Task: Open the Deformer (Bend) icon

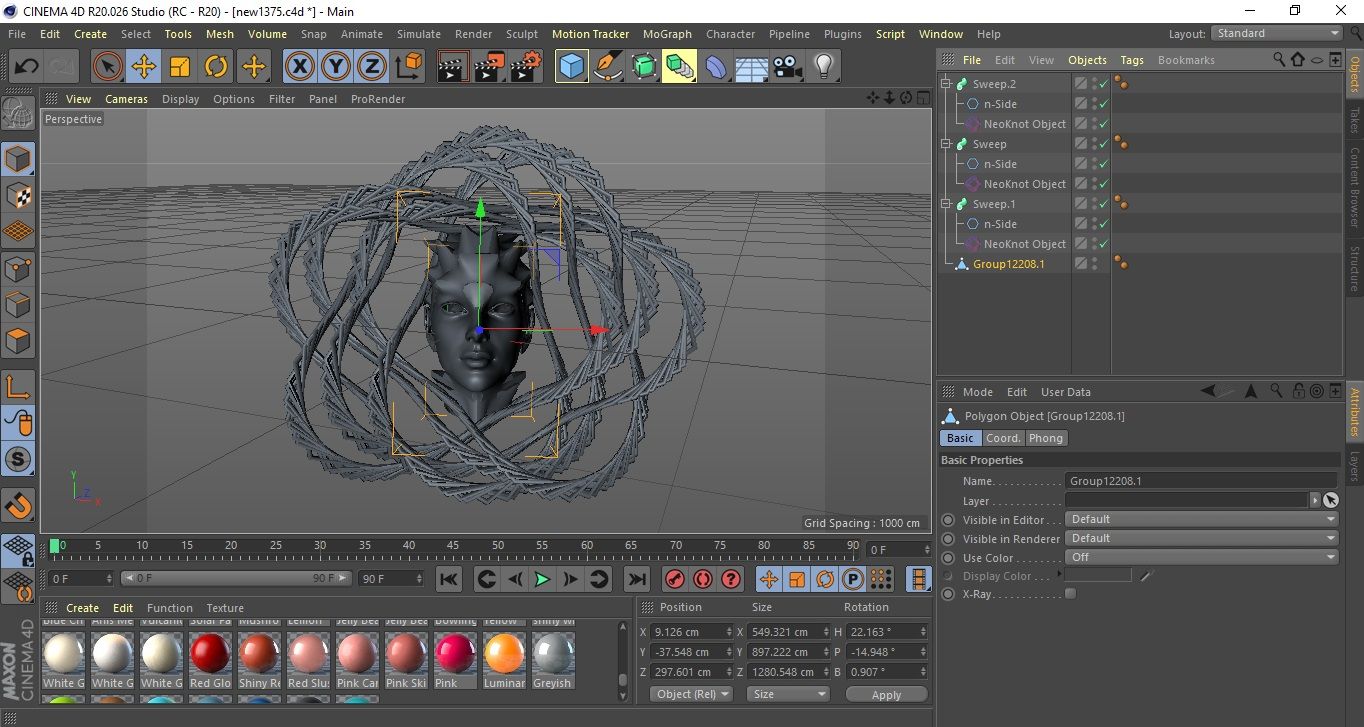Action: tap(716, 67)
